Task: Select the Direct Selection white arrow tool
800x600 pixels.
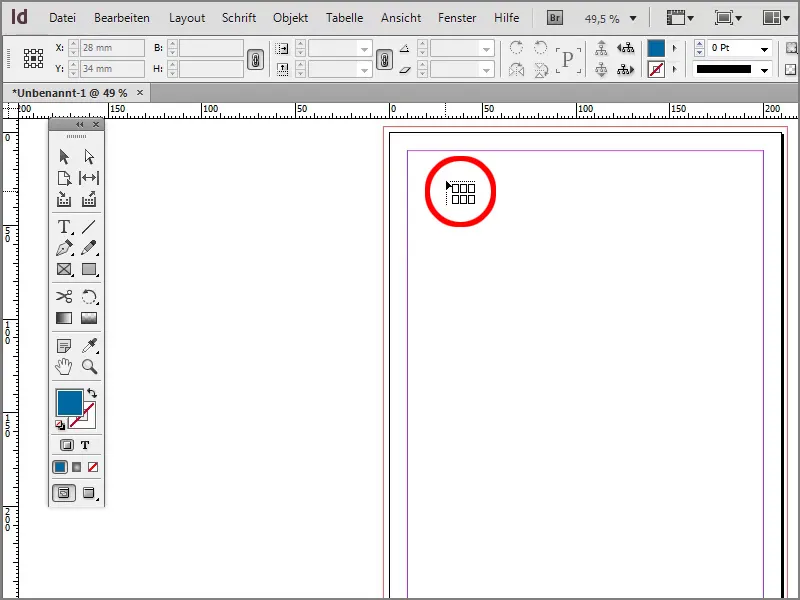Action: [89, 157]
